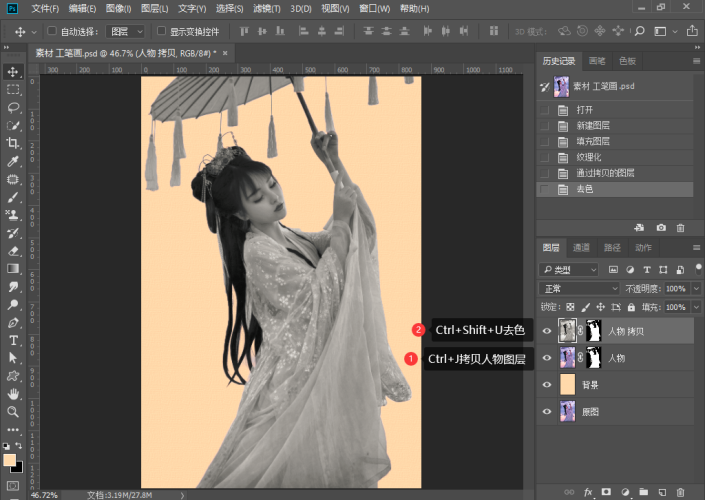Screen dimensions: 705x500
Task: Create new fill or adjustment layer
Action: pos(625,492)
